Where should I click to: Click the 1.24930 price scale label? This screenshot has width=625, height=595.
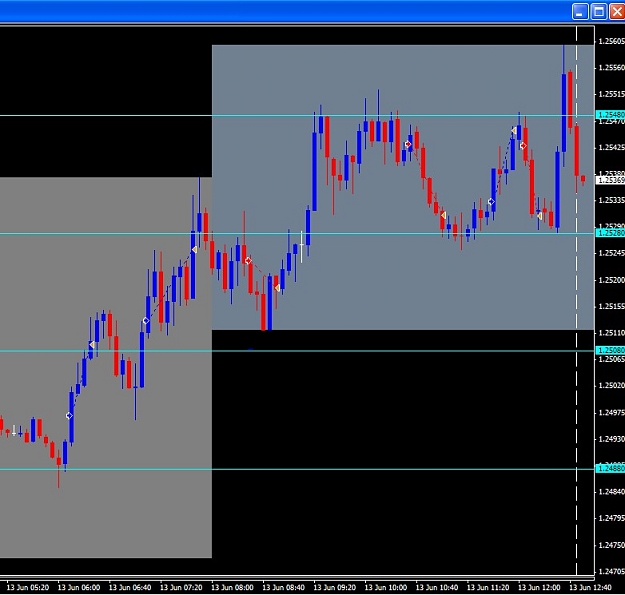pos(611,439)
